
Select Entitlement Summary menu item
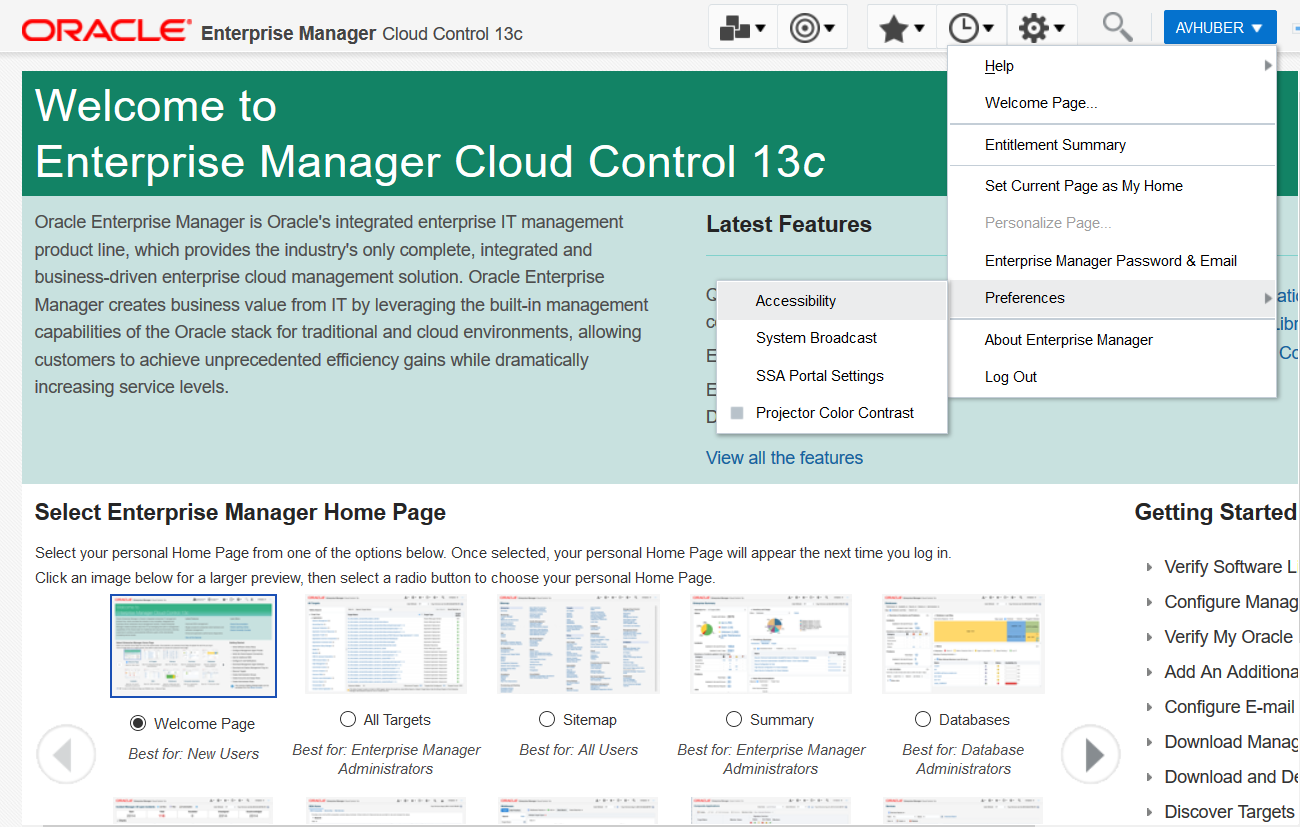coord(1112,145)
